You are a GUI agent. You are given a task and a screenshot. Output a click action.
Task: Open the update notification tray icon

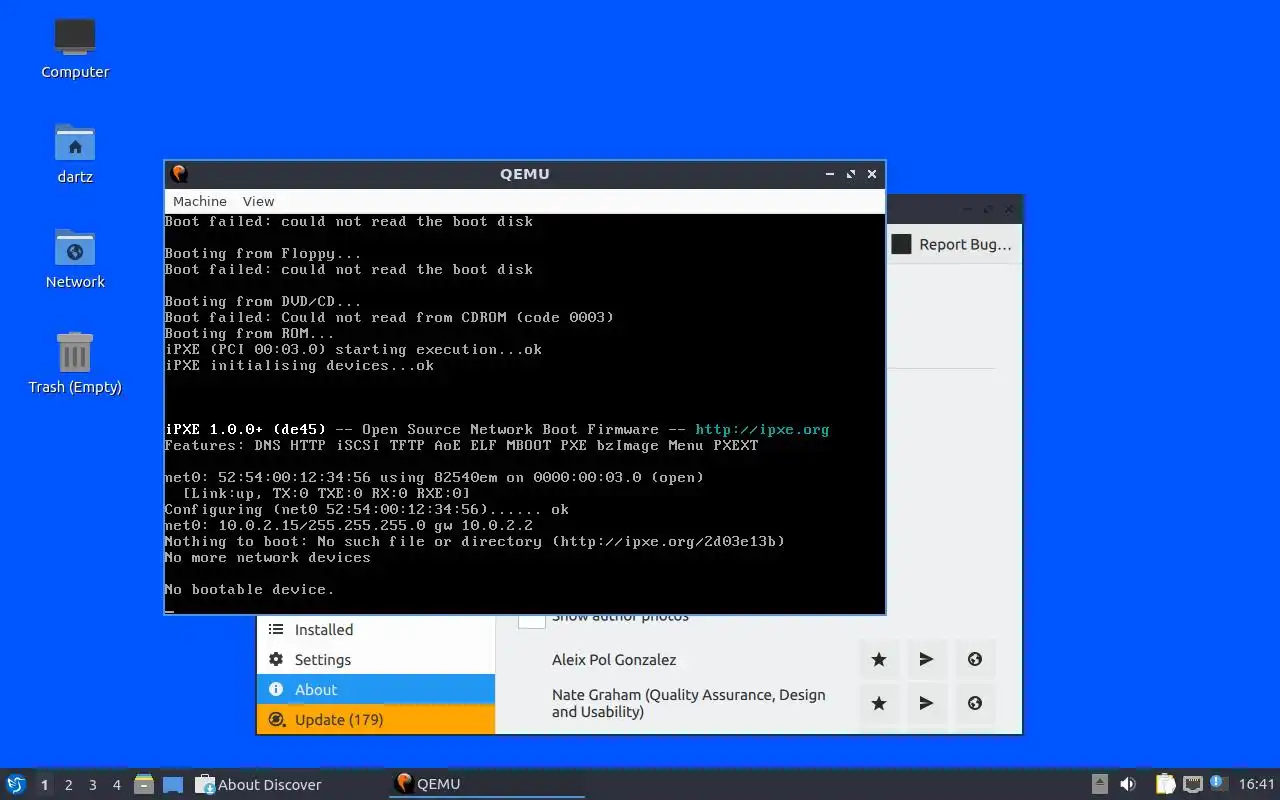click(x=1218, y=783)
